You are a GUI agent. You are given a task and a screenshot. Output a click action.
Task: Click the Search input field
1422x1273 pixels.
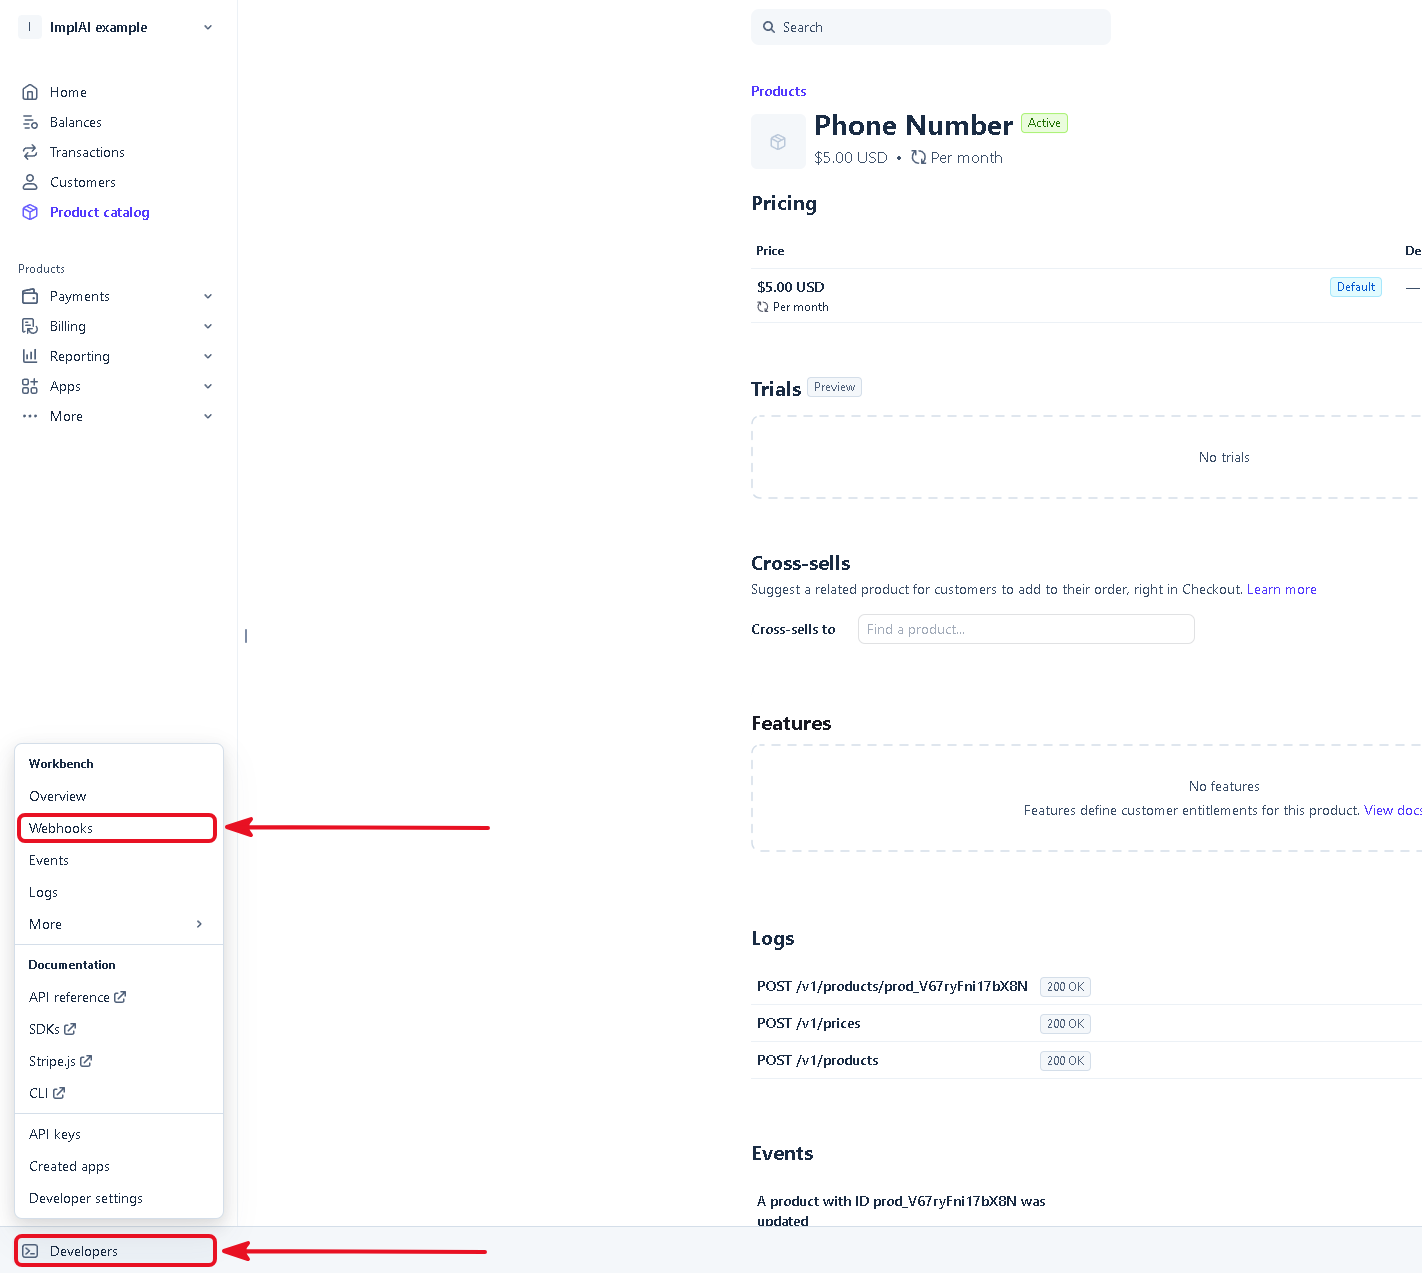click(x=931, y=27)
